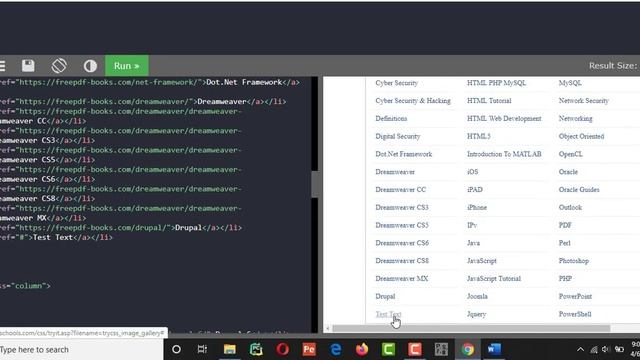Click the MySQL link in third column
This screenshot has width=640, height=360.
[x=570, y=83]
